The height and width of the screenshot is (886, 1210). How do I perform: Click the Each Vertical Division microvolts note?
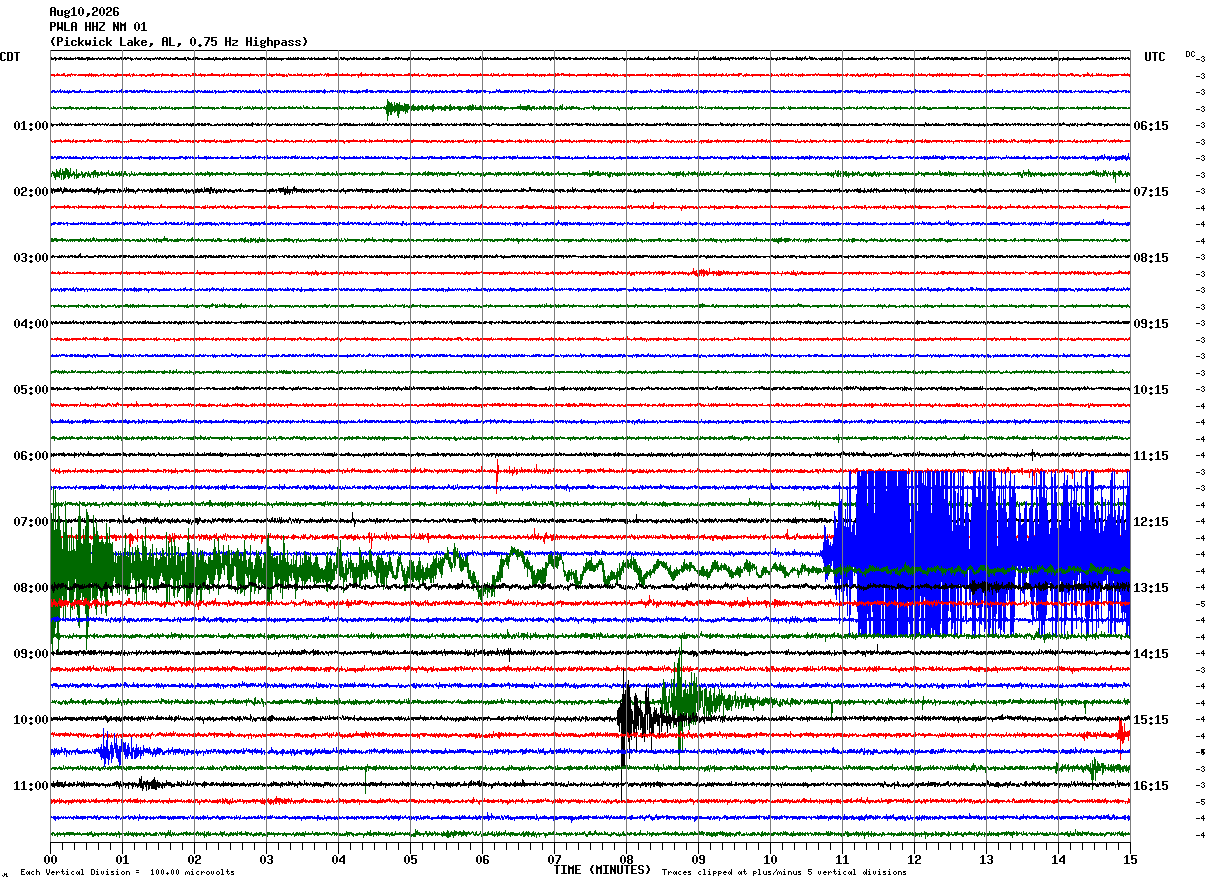coord(127,873)
